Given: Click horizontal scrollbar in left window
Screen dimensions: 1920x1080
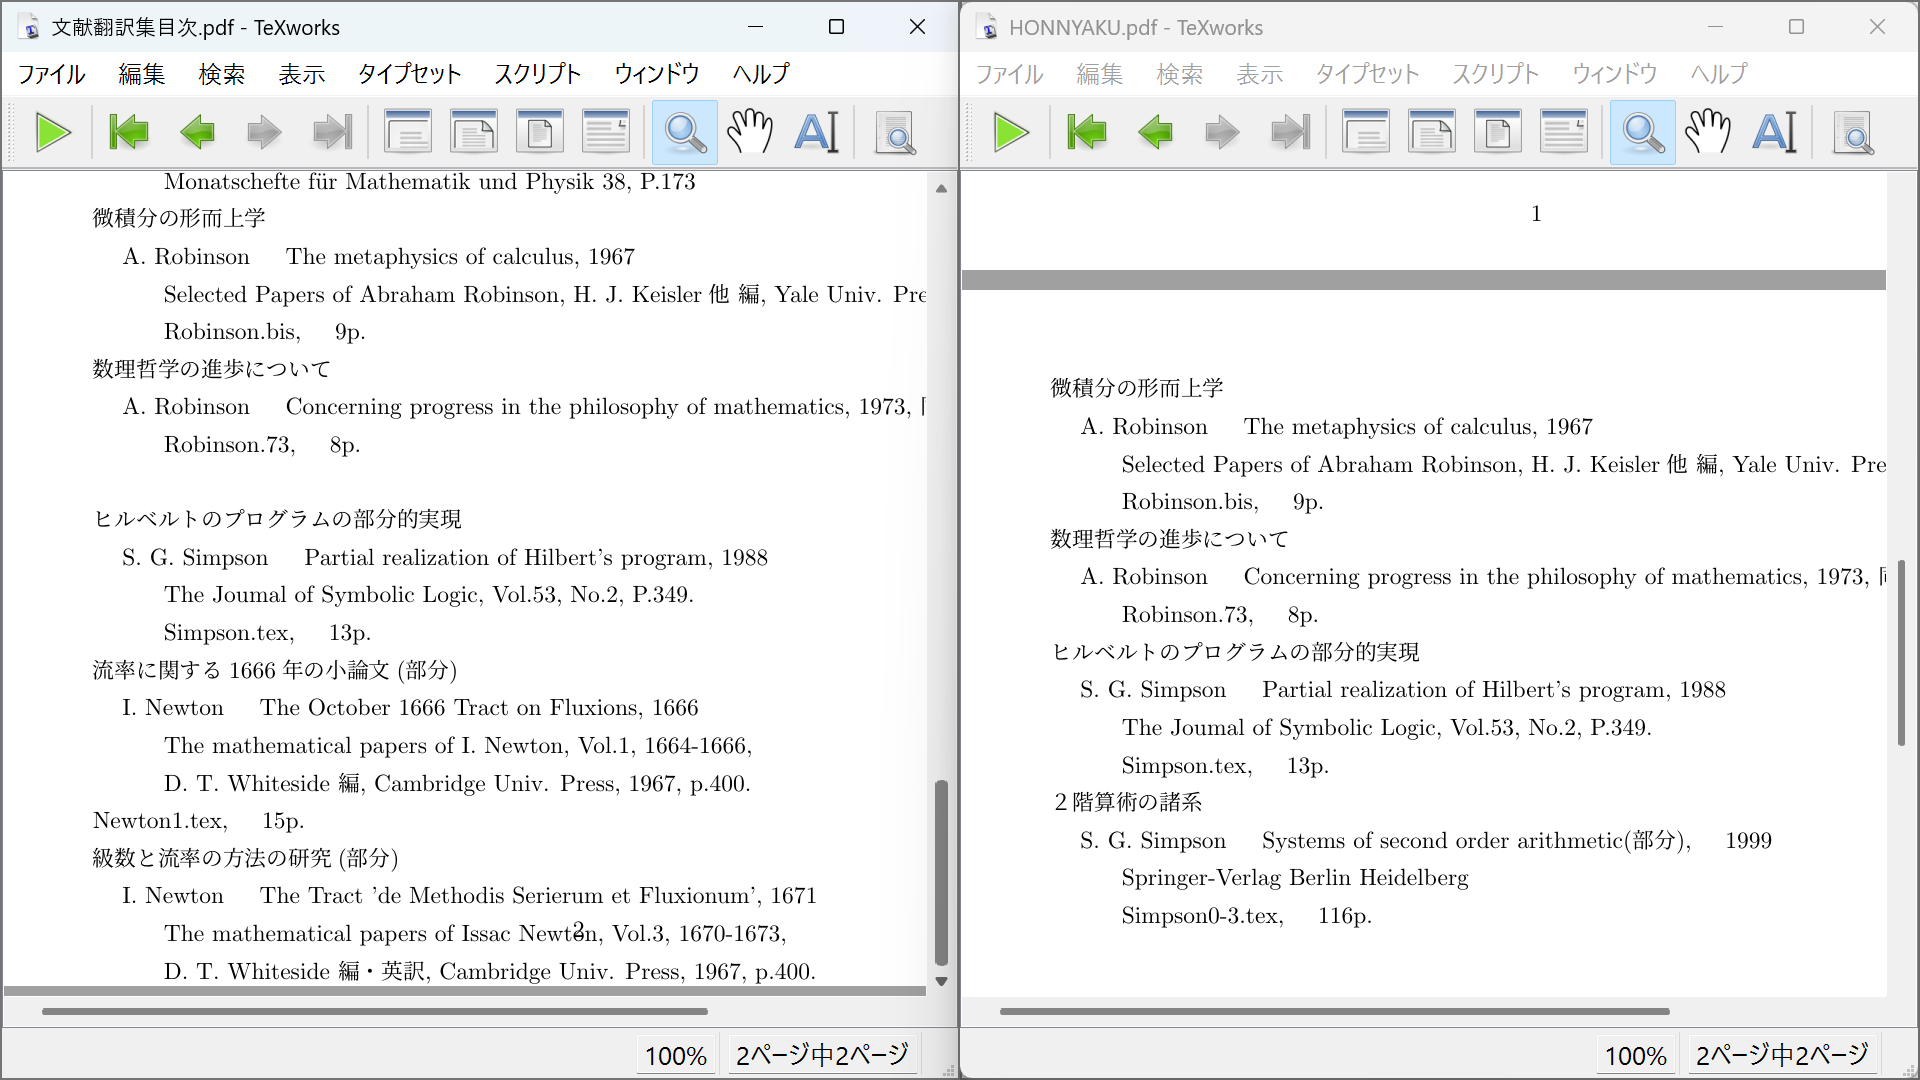Looking at the screenshot, I should 375,1011.
